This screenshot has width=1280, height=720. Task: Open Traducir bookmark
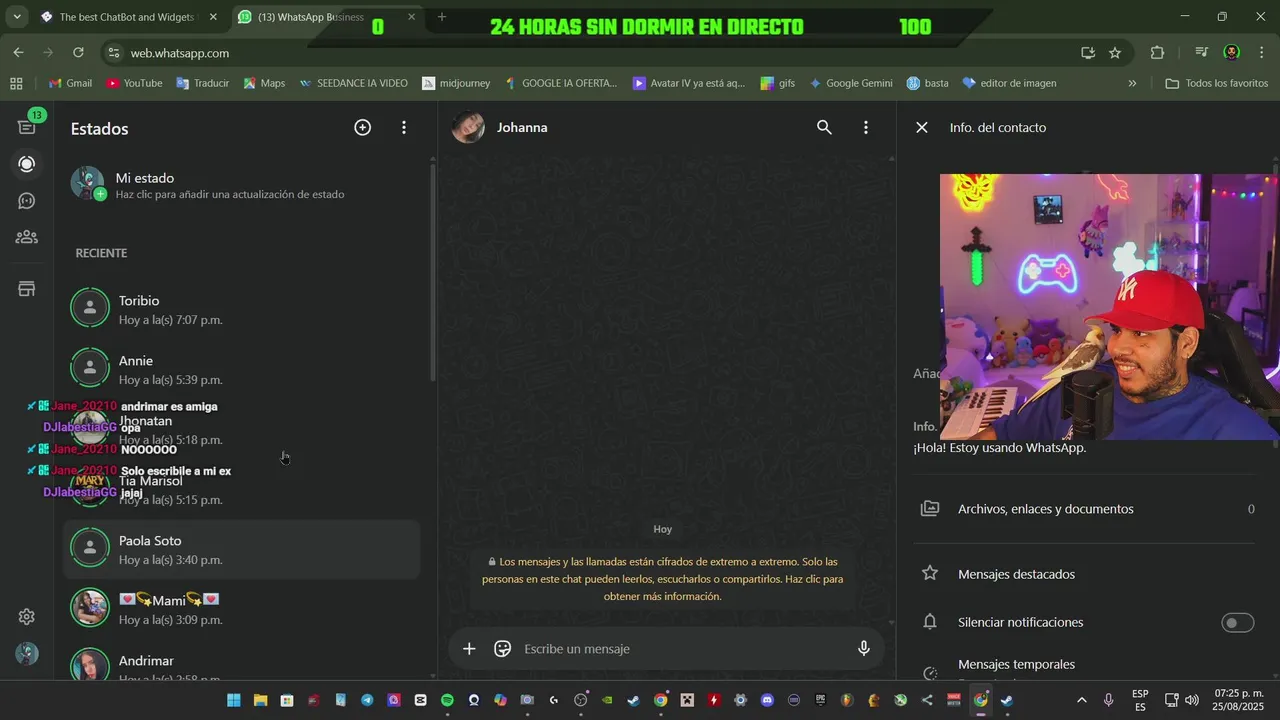pos(203,83)
